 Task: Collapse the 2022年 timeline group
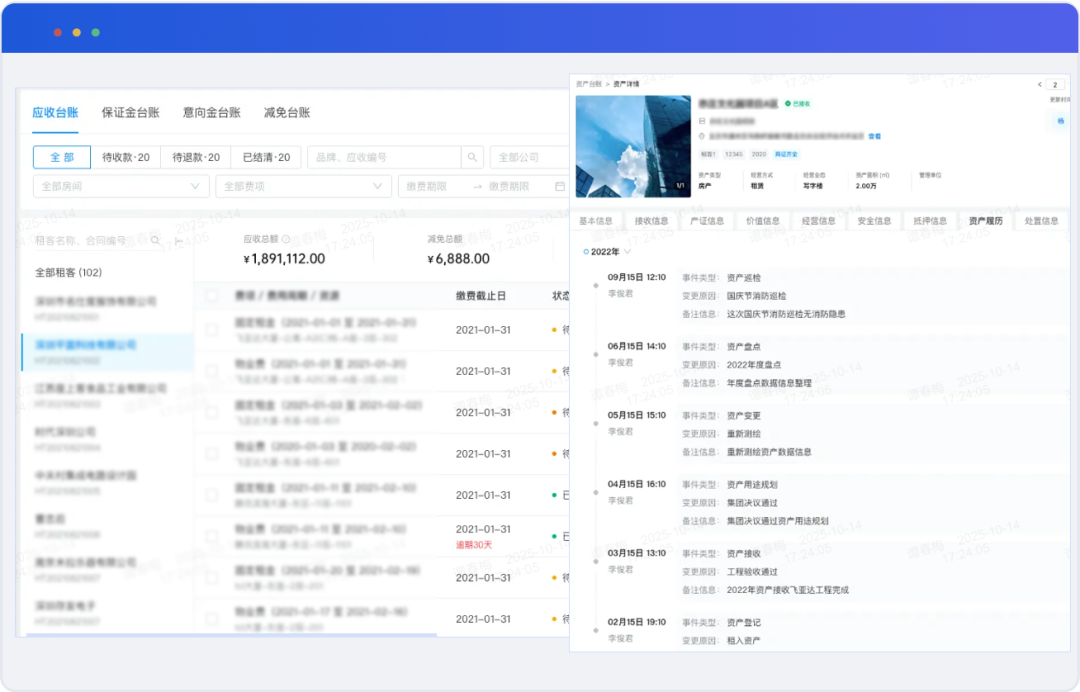coord(628,252)
